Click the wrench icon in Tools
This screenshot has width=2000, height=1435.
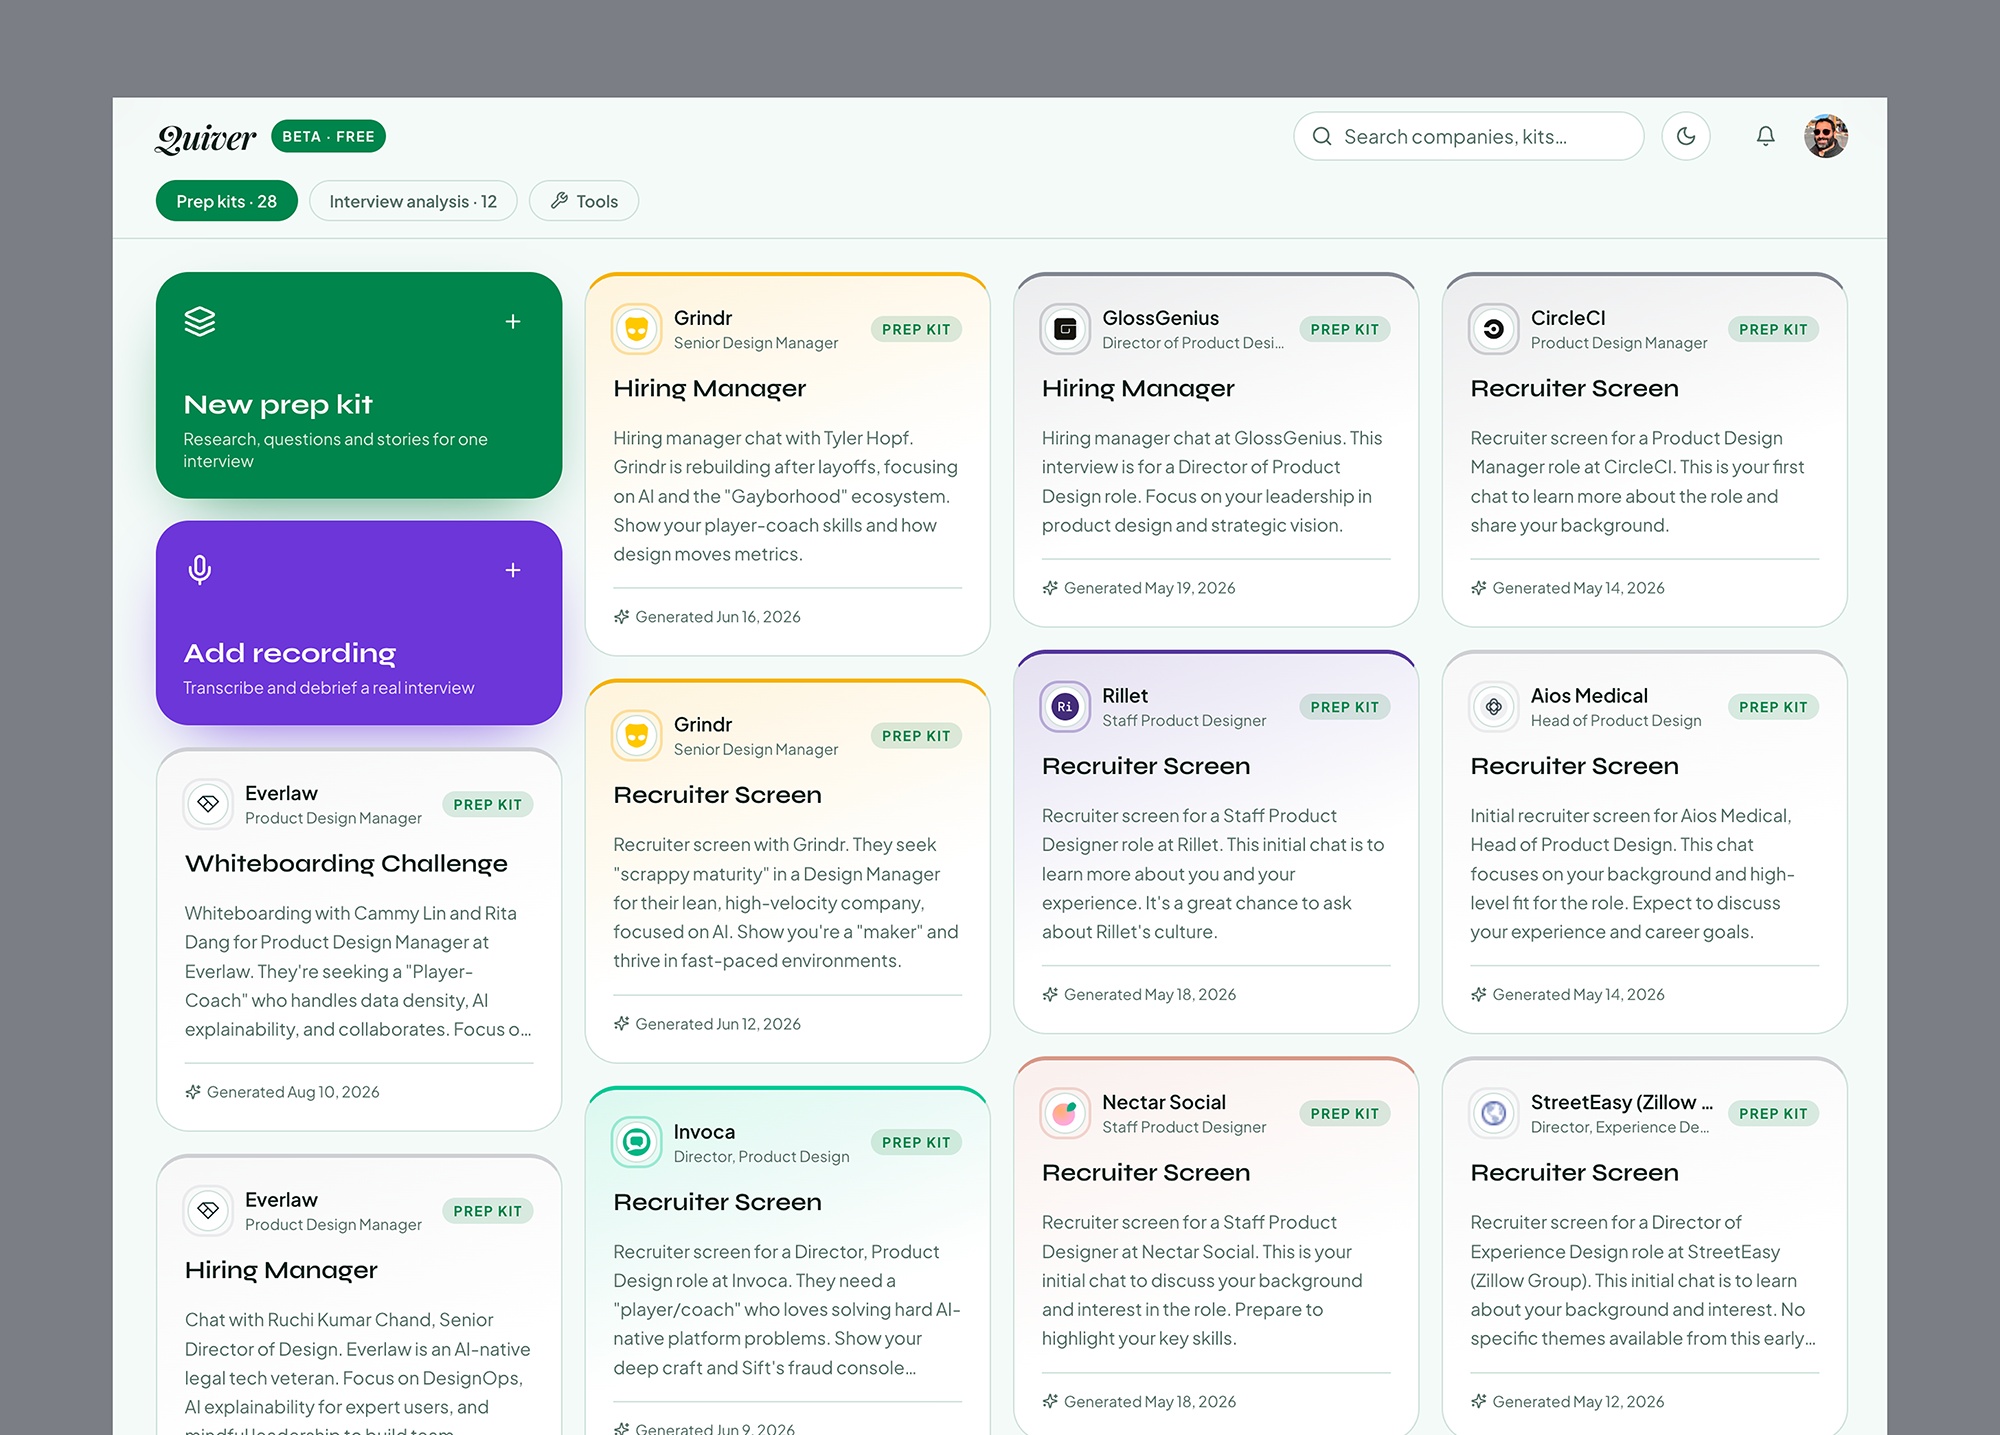(559, 201)
